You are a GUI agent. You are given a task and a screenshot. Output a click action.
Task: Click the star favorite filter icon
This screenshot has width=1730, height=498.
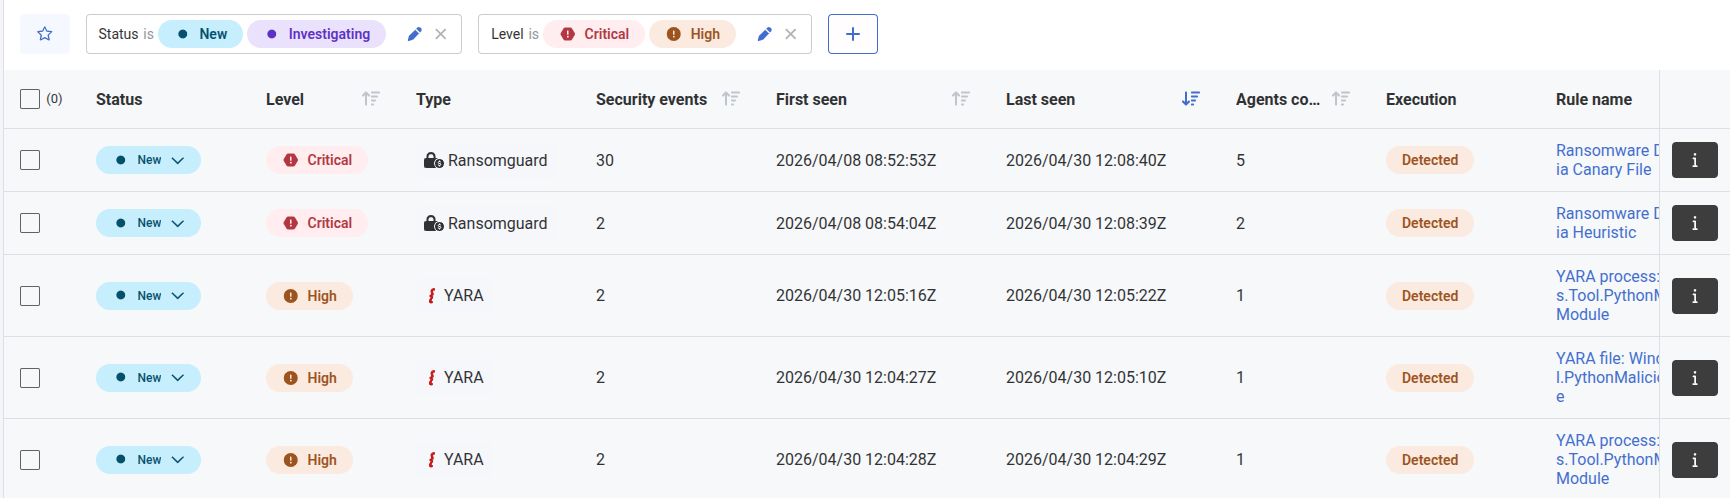(x=45, y=34)
